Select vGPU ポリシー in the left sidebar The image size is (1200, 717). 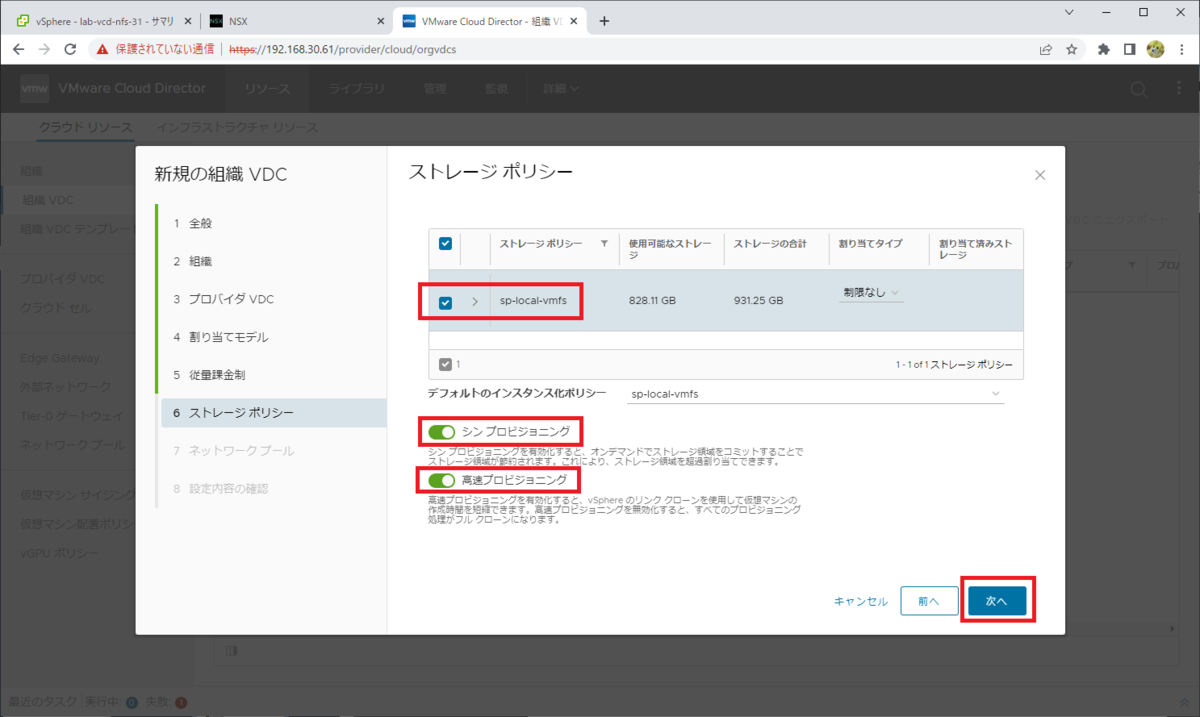tap(59, 553)
